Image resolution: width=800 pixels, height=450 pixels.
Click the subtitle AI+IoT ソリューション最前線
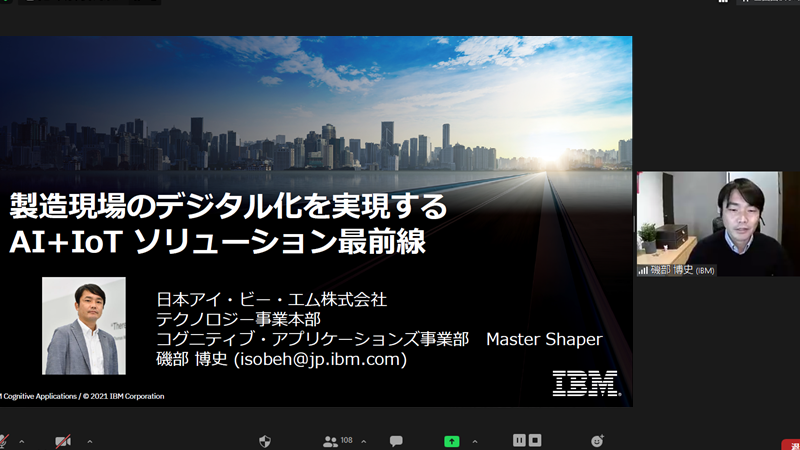pos(218,241)
